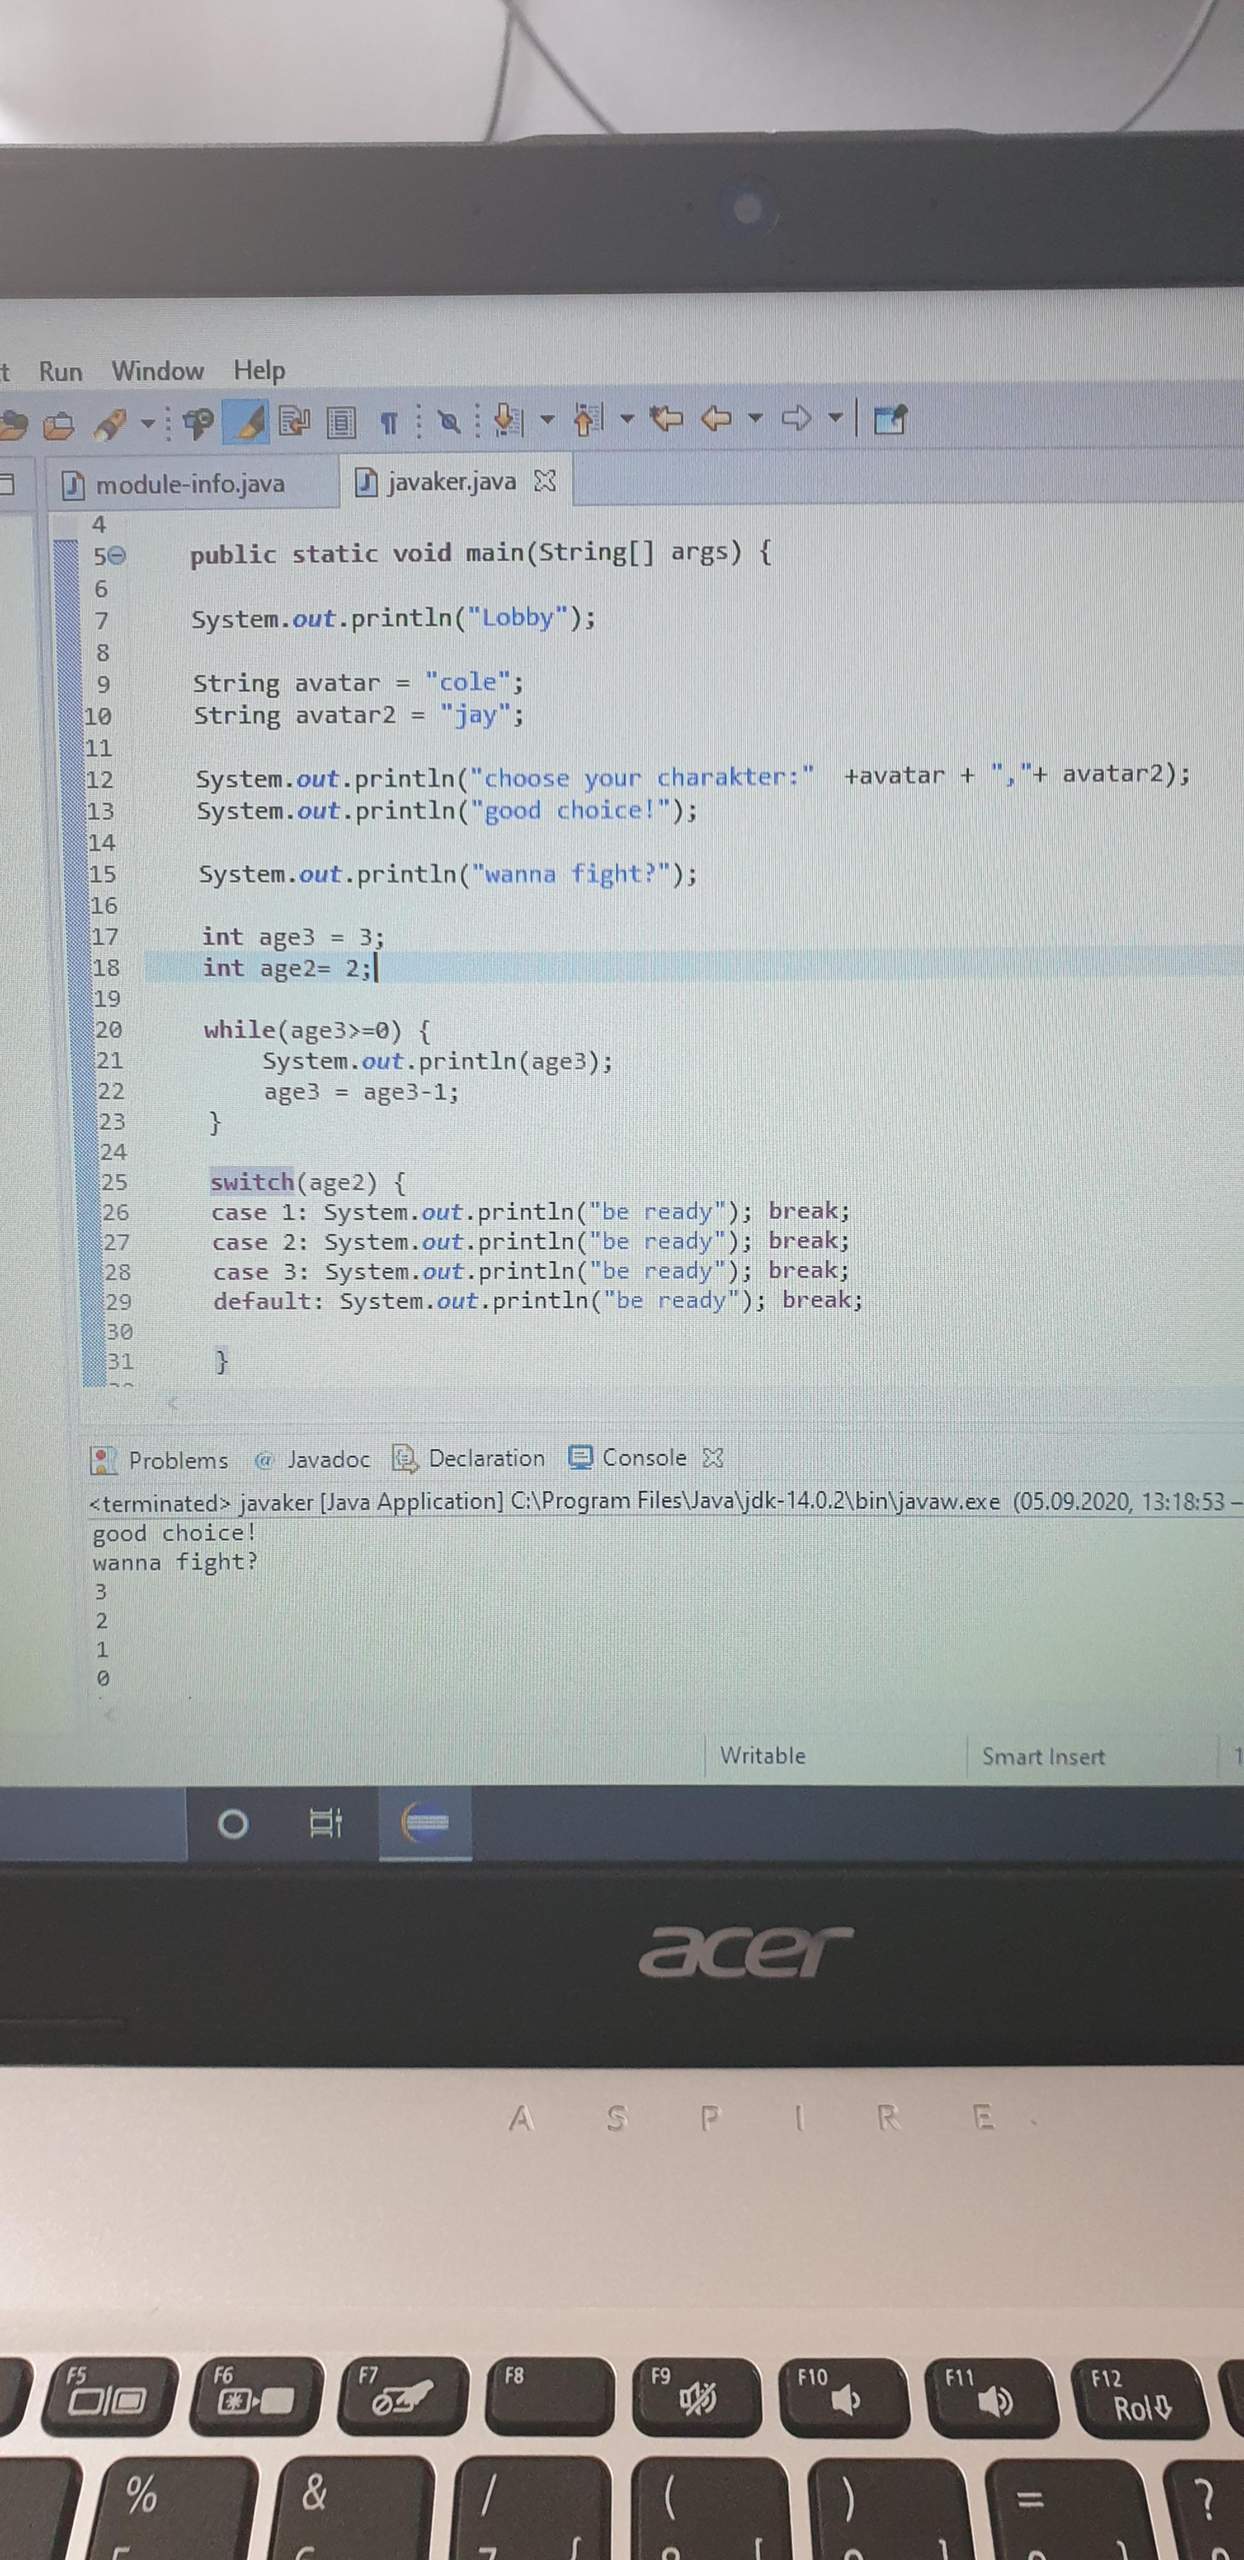Toggle Mark Occurrences highlighter in toolbar
Viewport: 1244px width, 2560px height.
click(247, 421)
